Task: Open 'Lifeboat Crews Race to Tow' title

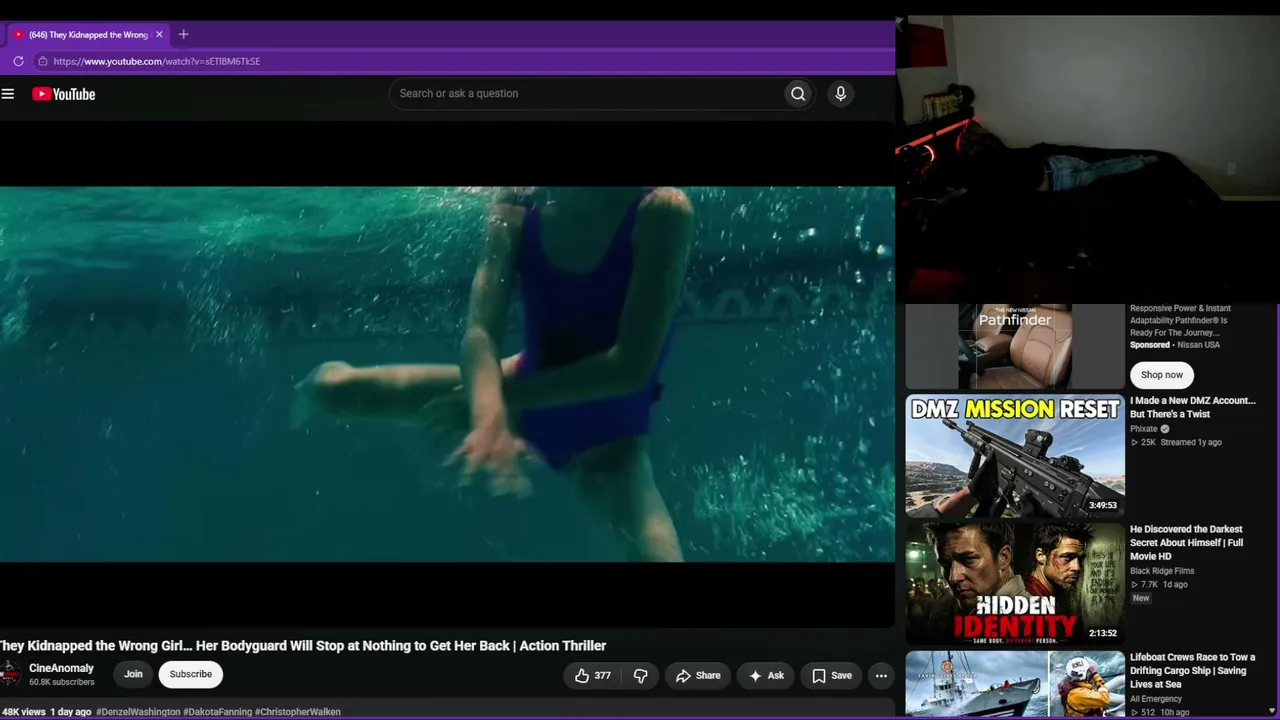Action: [1192, 671]
